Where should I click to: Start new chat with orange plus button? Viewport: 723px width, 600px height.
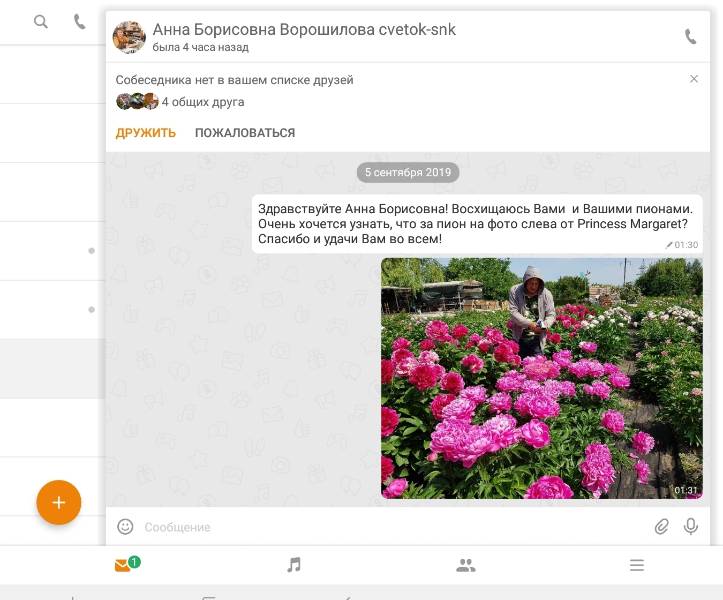pos(59,502)
